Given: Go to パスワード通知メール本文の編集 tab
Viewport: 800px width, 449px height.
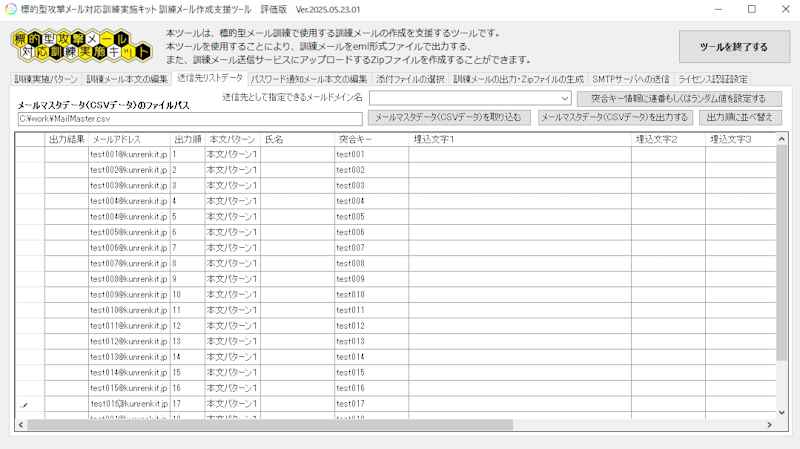Looking at the screenshot, I should (x=309, y=79).
